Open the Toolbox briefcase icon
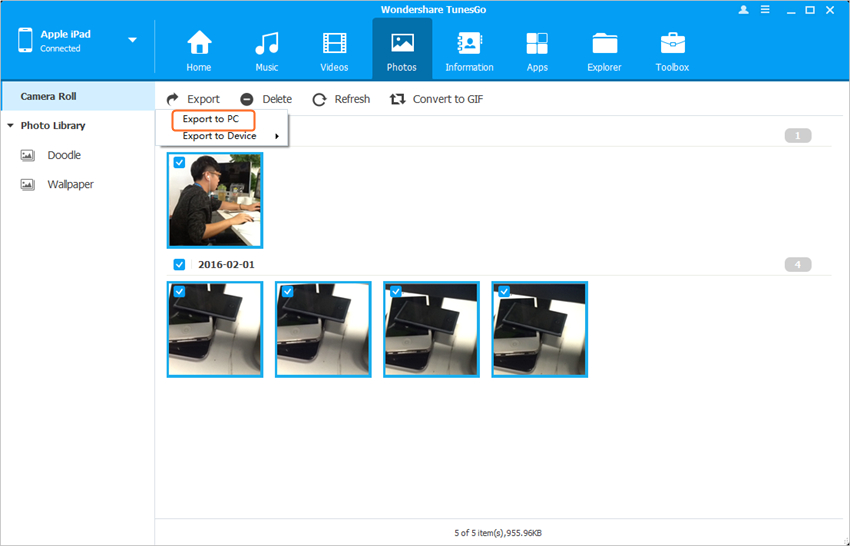The height and width of the screenshot is (546, 850). [672, 44]
